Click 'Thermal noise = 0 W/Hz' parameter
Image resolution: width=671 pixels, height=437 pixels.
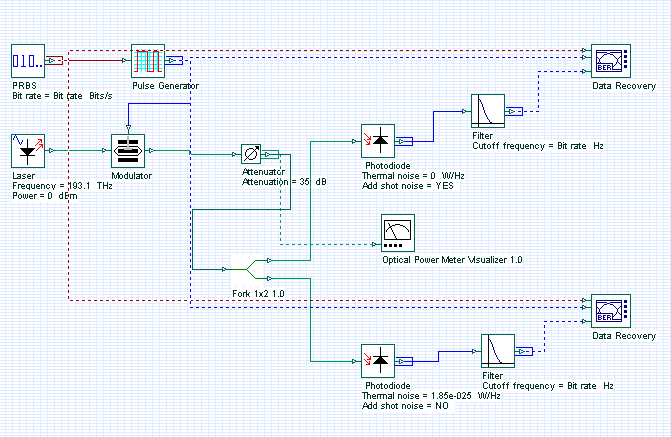413,175
